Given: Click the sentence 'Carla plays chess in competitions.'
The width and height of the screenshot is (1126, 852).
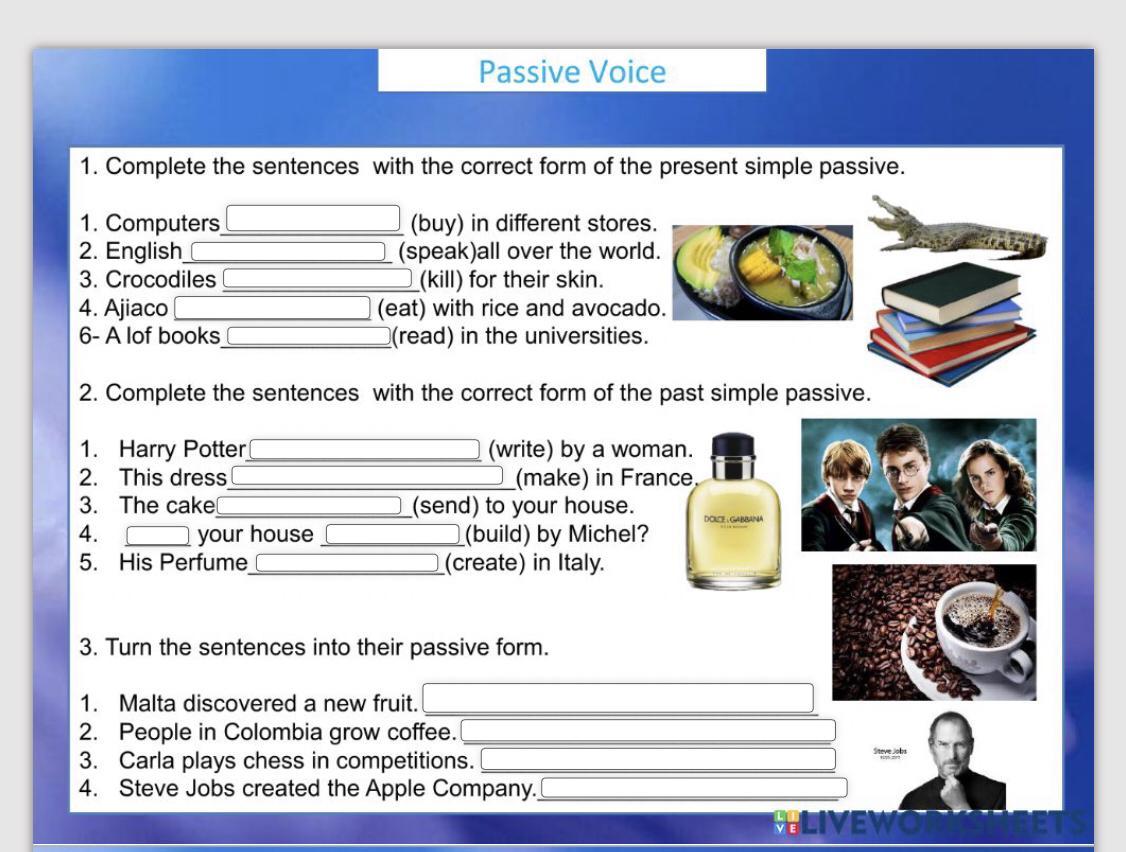Looking at the screenshot, I should coord(297,760).
